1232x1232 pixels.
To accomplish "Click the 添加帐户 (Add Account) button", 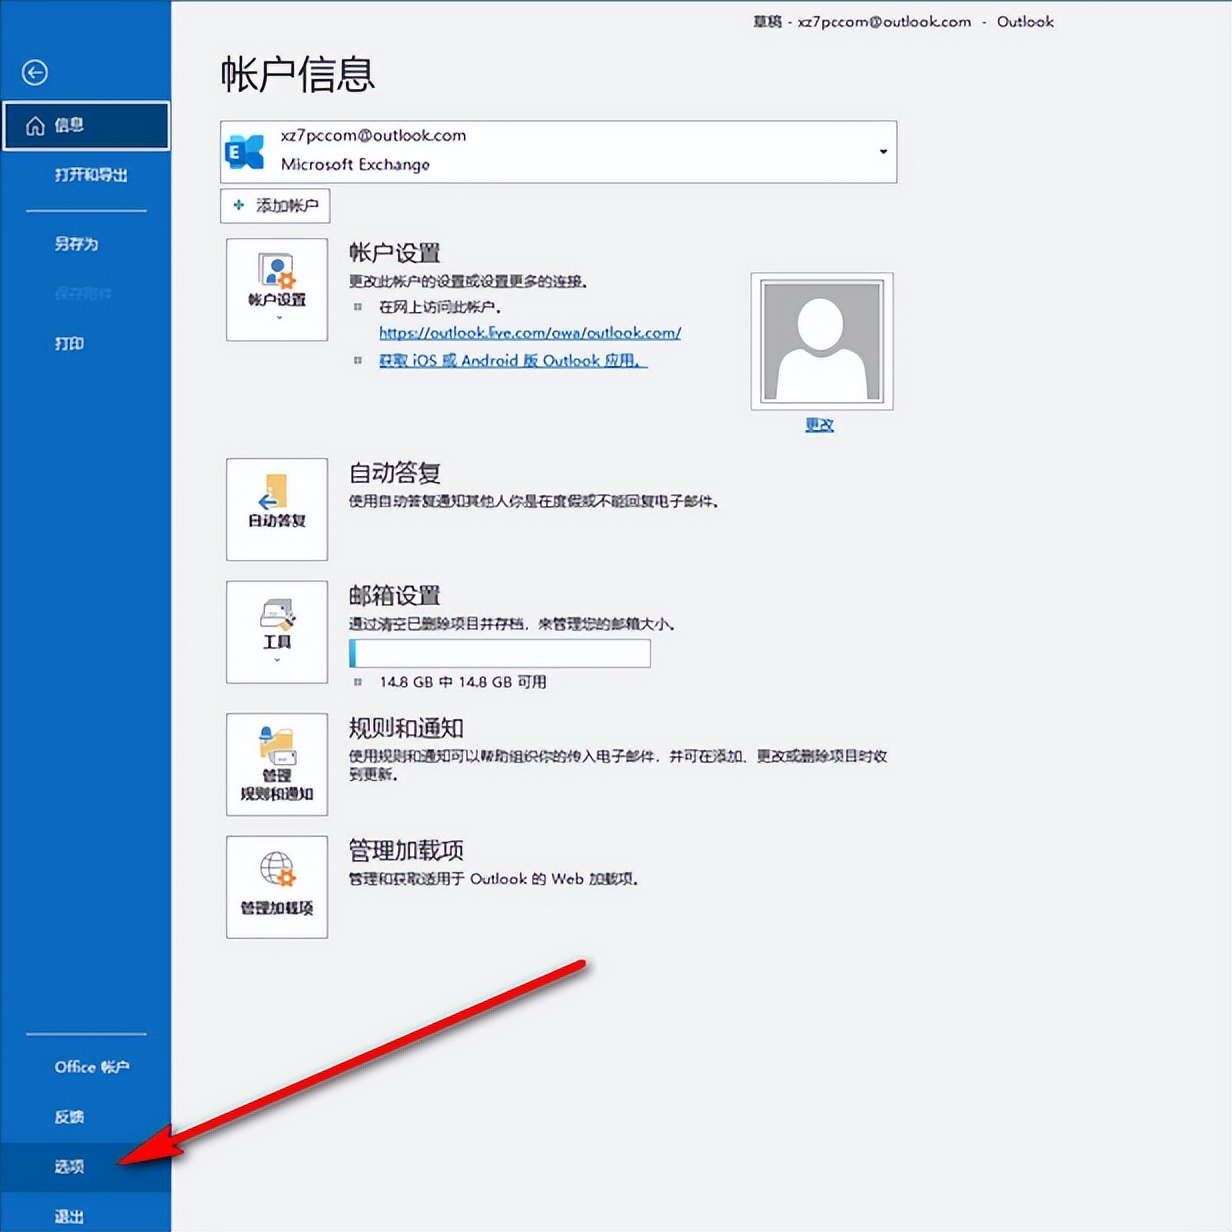I will (x=275, y=206).
